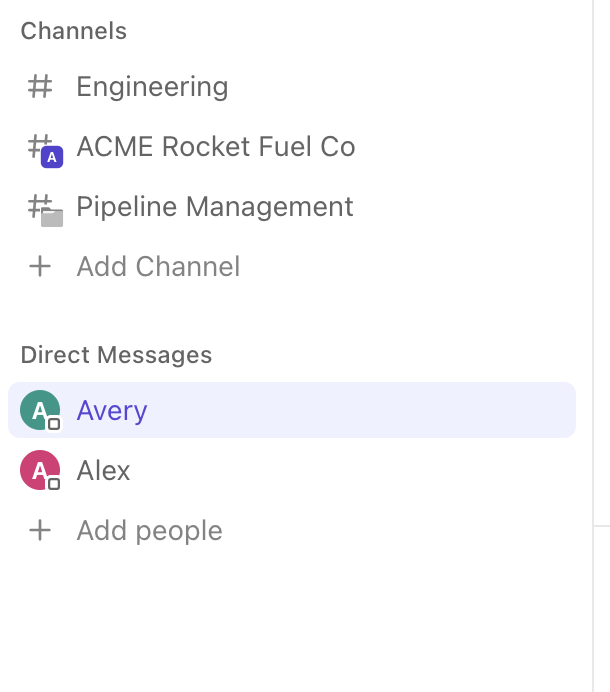
Task: Click Avery's green avatar
Action: click(38, 409)
